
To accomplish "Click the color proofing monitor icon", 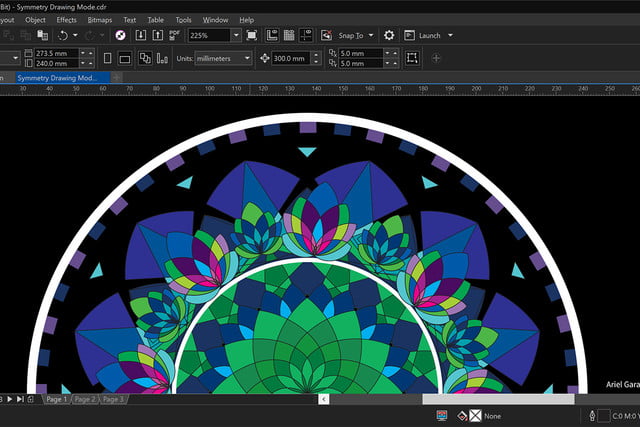I will click(441, 416).
